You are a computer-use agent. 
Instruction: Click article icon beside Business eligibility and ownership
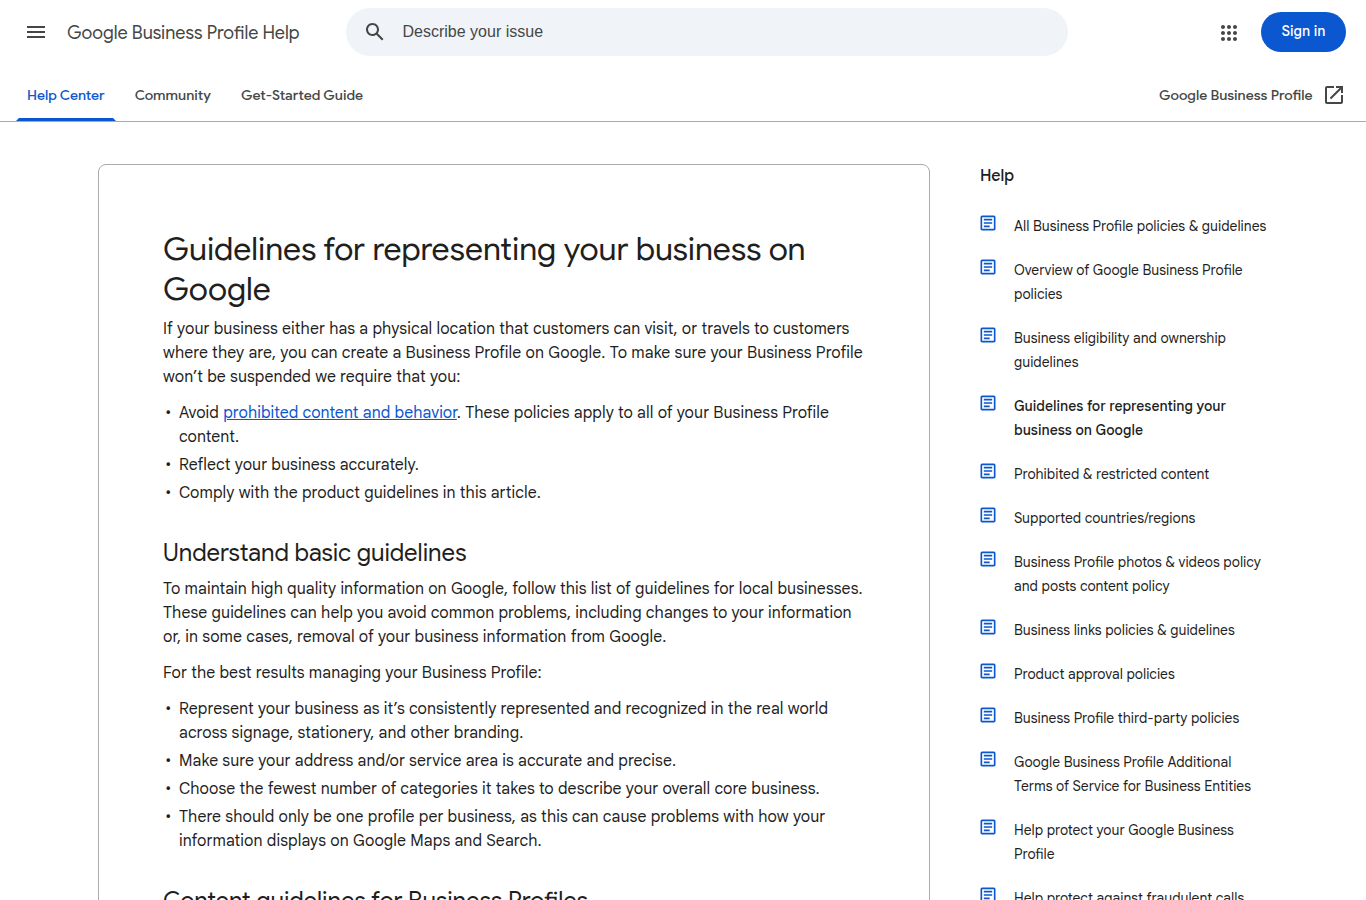click(x=988, y=335)
